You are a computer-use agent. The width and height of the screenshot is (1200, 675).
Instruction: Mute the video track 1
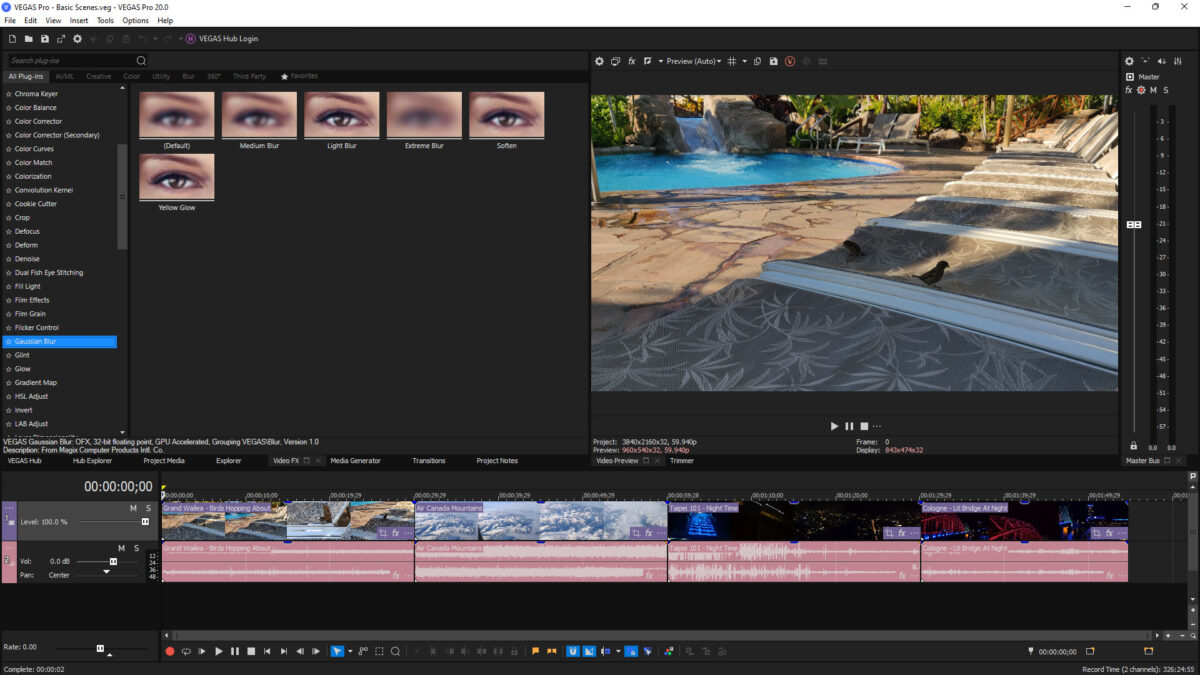click(133, 509)
